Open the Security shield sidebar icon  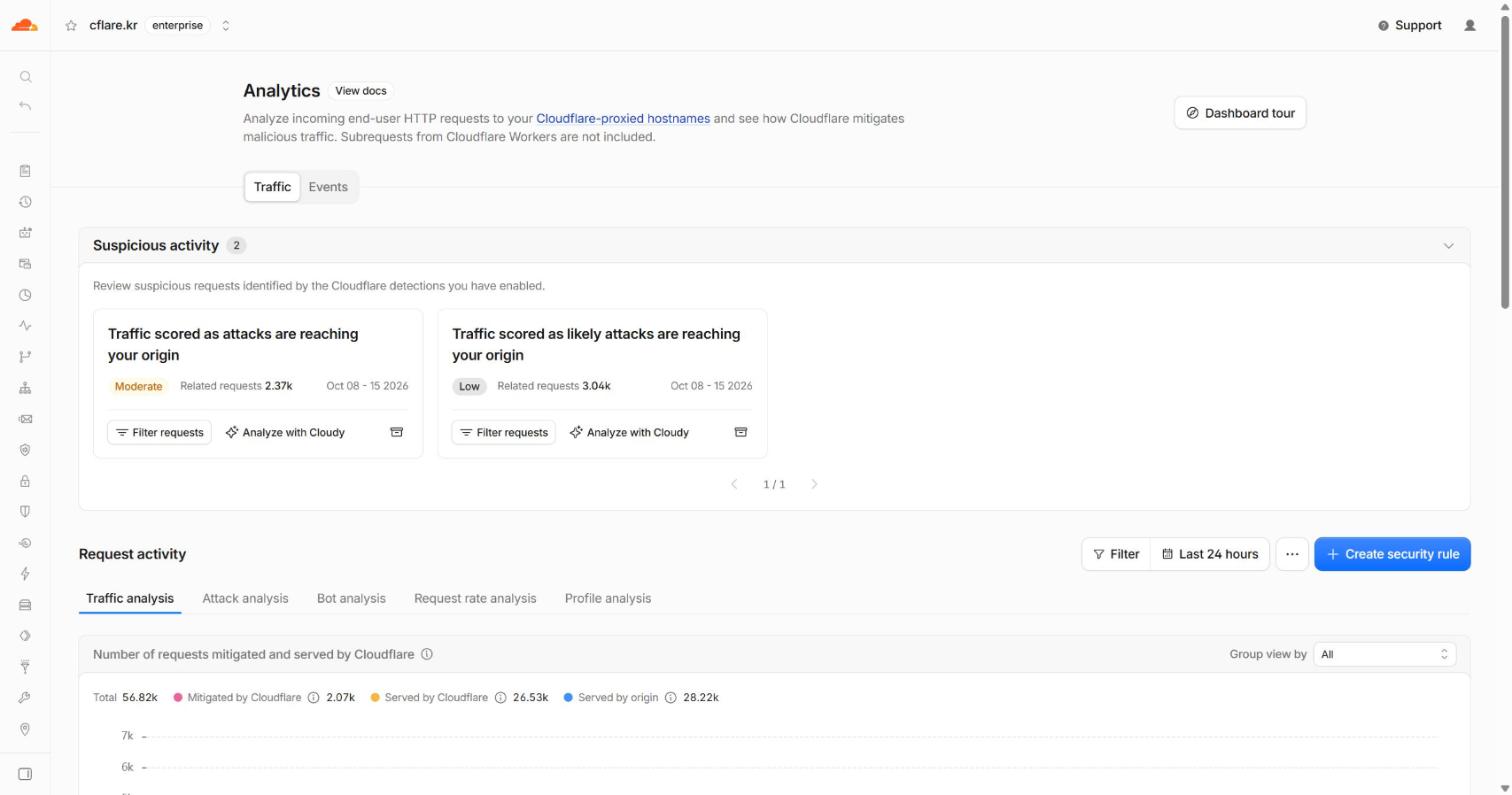coord(25,511)
